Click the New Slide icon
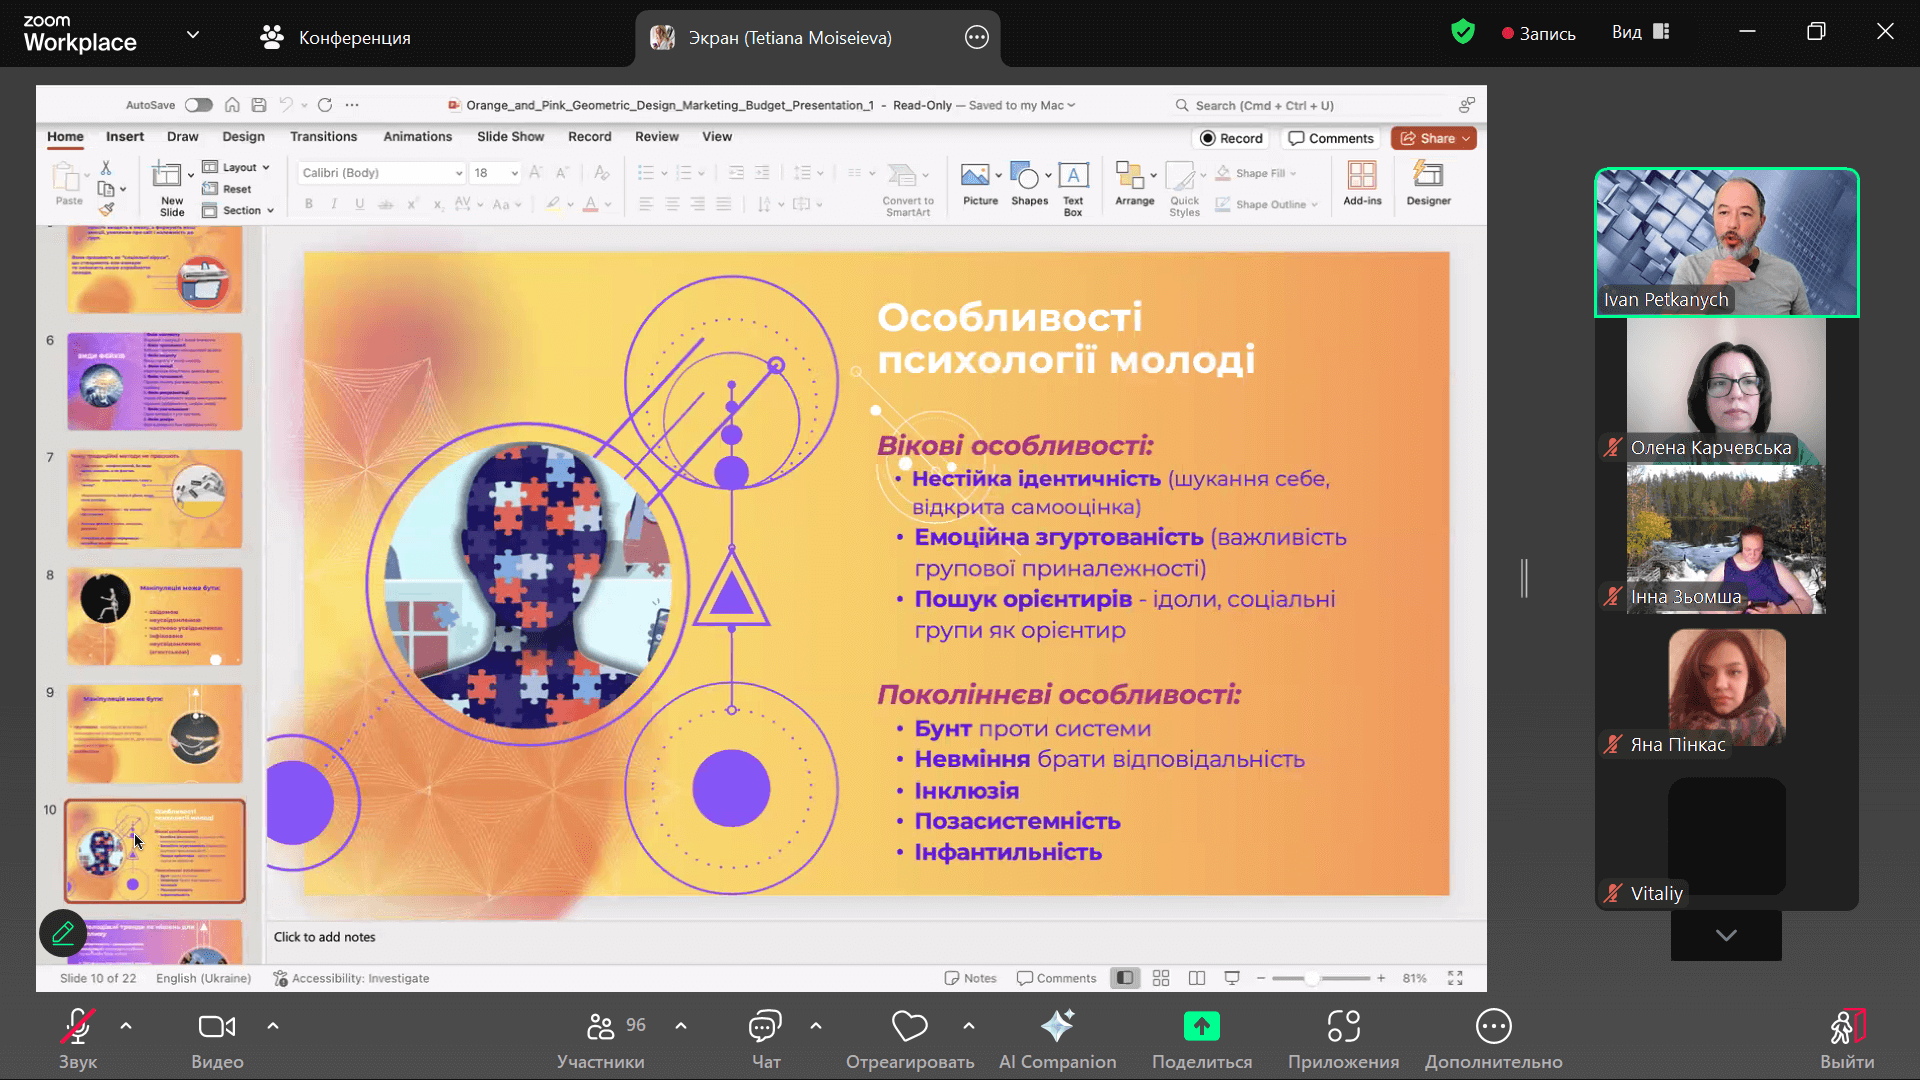The height and width of the screenshot is (1080, 1920). 166,176
